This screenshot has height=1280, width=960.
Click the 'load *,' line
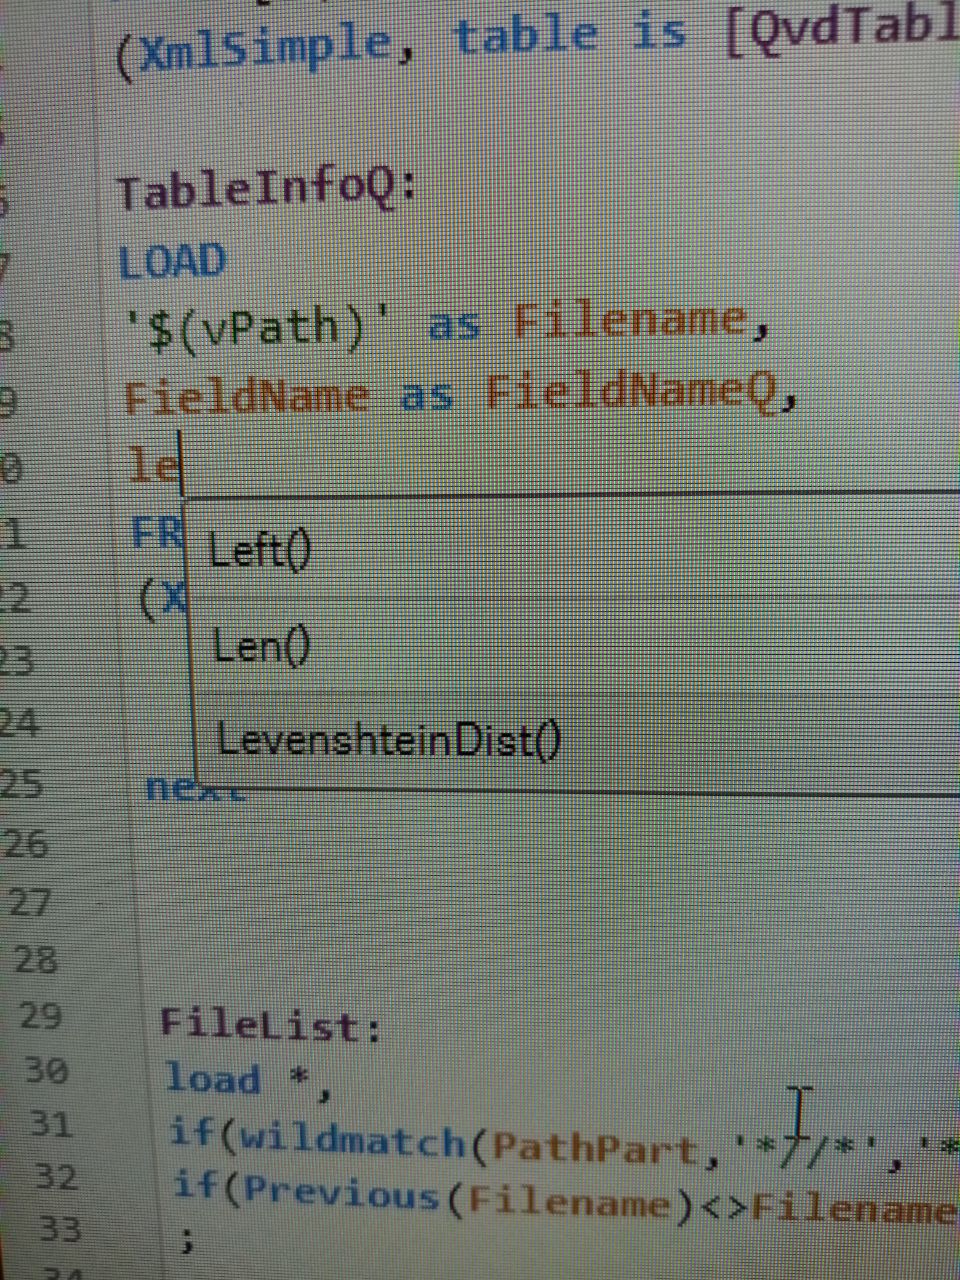[x=247, y=1080]
